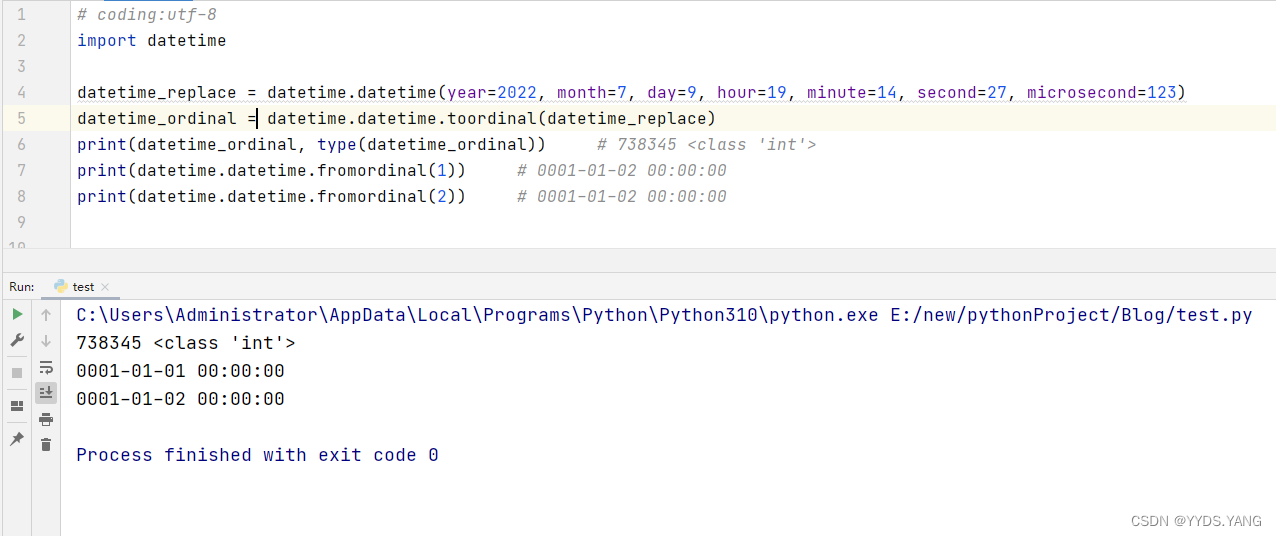The height and width of the screenshot is (536, 1276).
Task: Click line number 8 in the gutter
Action: click(x=22, y=197)
